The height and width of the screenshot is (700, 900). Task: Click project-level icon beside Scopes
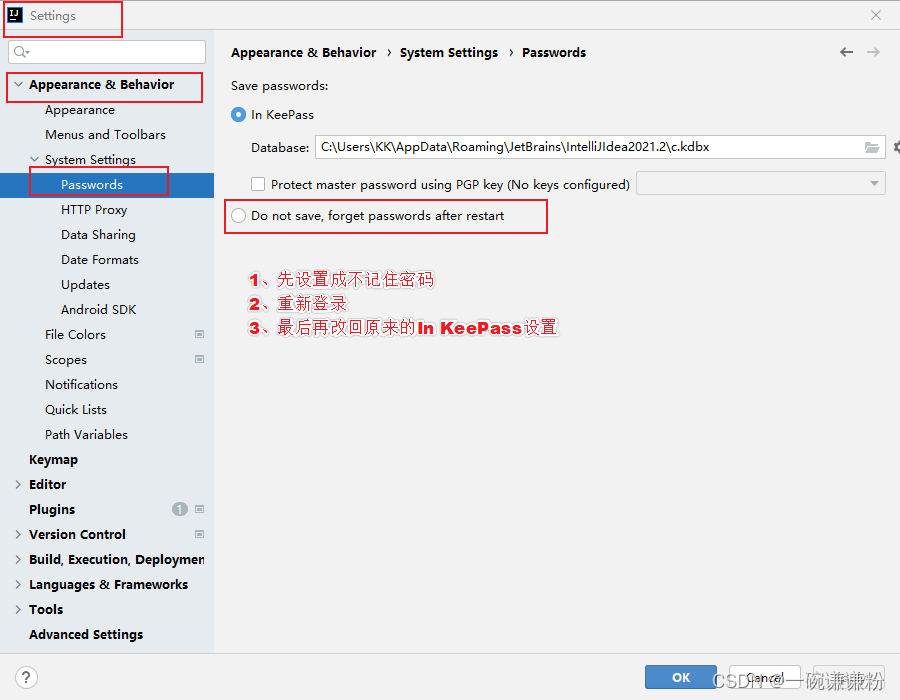(x=199, y=360)
